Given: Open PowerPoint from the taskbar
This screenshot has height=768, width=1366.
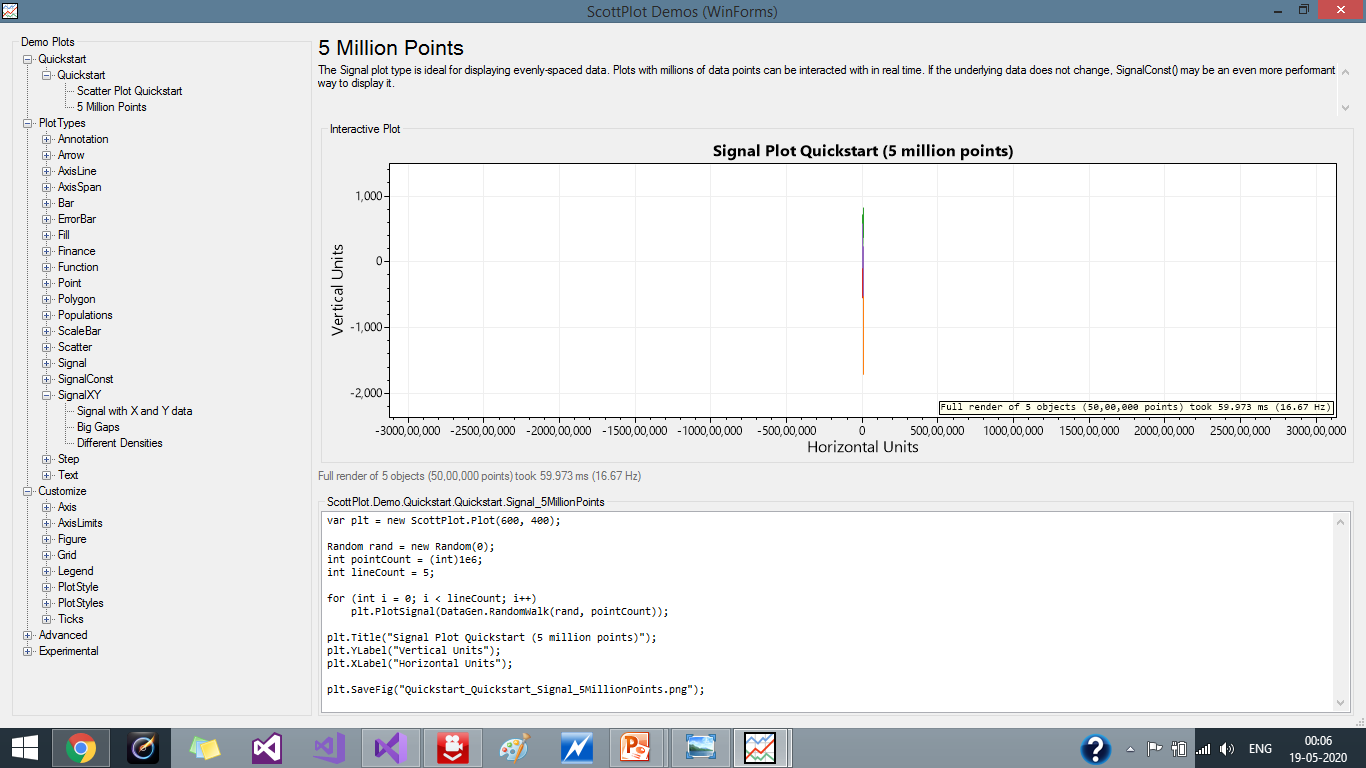Looking at the screenshot, I should point(638,747).
